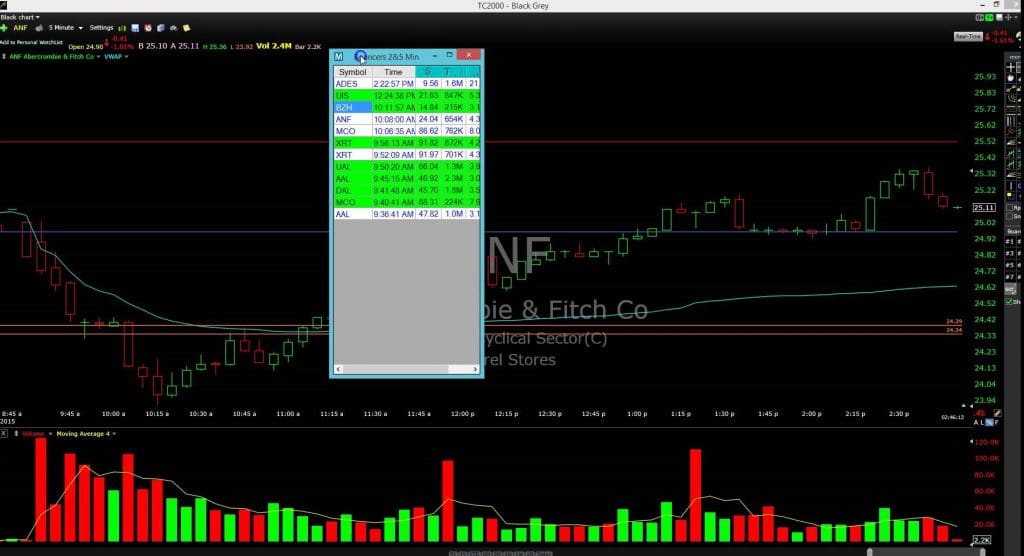Click the crosshair pointer drawing tool
Image resolution: width=1024 pixels, height=556 pixels.
pyautogui.click(x=1012, y=67)
